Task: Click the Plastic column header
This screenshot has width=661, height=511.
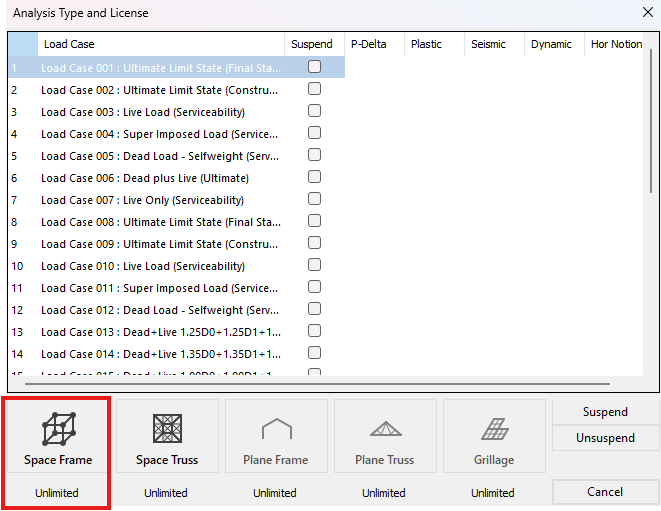Action: click(434, 44)
